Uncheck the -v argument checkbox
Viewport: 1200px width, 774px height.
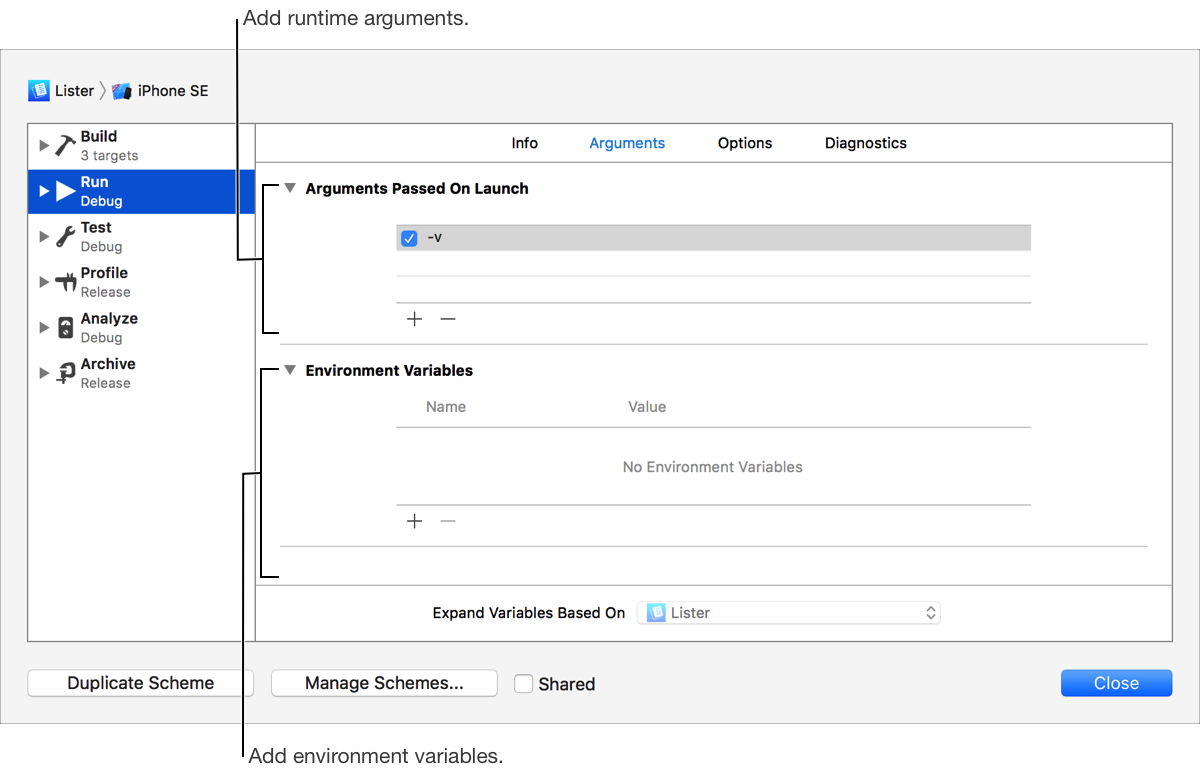tap(409, 238)
